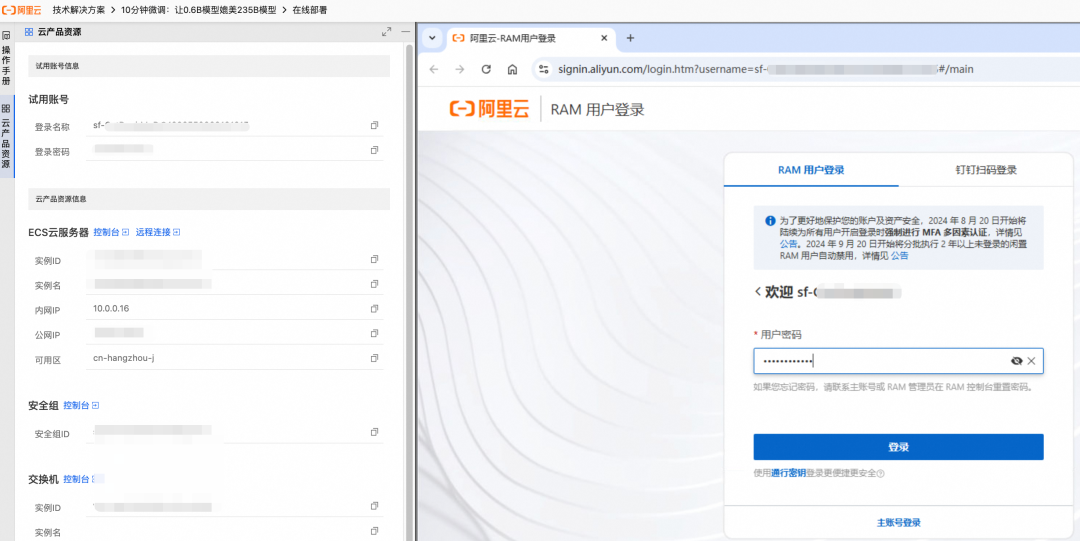
Task: Open a new browser tab
Action: (630, 38)
